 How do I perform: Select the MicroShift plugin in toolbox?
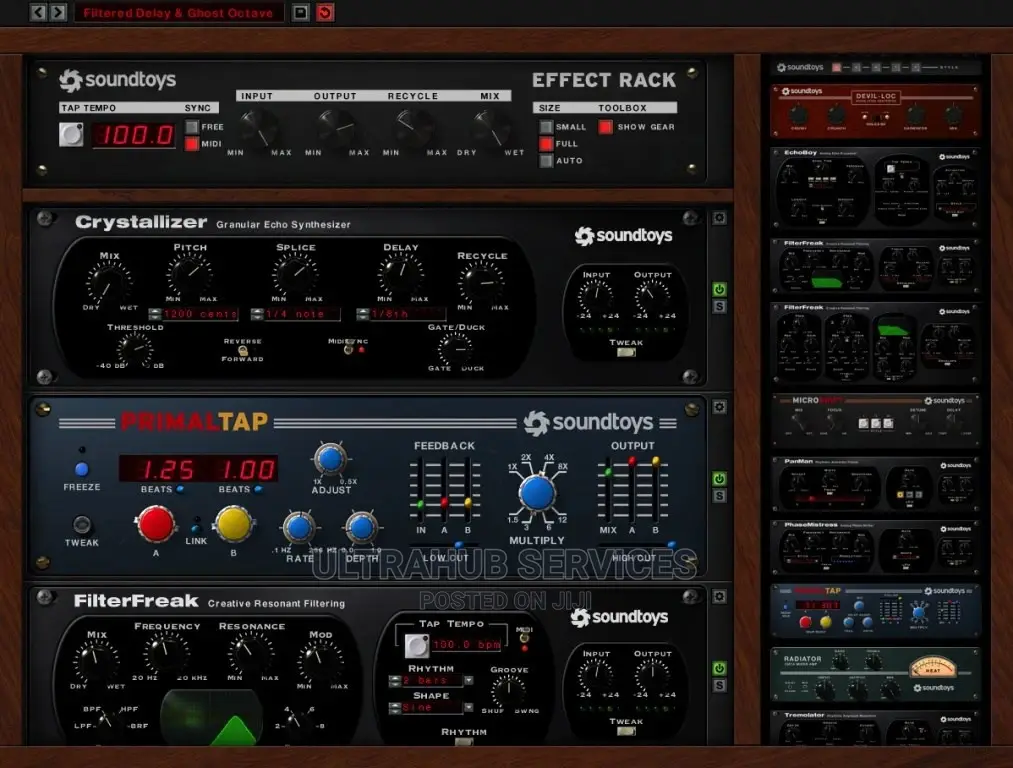pyautogui.click(x=875, y=420)
